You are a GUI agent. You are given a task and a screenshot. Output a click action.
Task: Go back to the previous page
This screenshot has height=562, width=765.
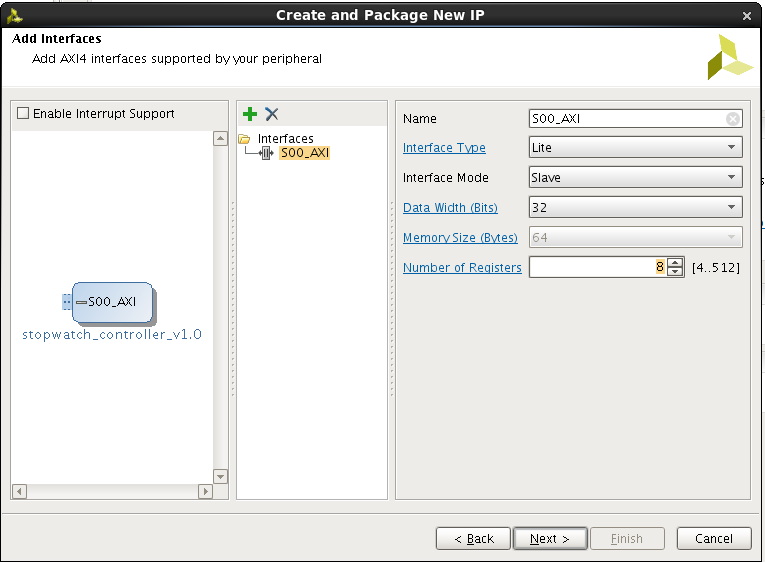click(473, 539)
